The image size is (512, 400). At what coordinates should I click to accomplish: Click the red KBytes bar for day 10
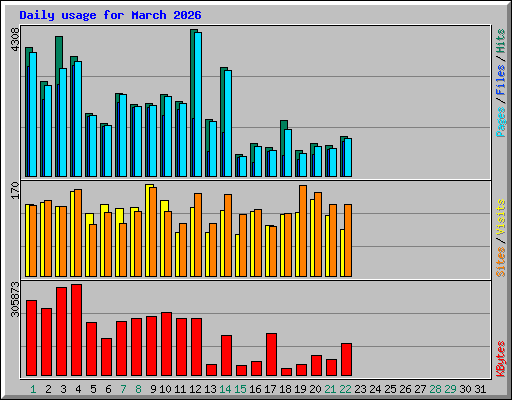tap(166, 344)
